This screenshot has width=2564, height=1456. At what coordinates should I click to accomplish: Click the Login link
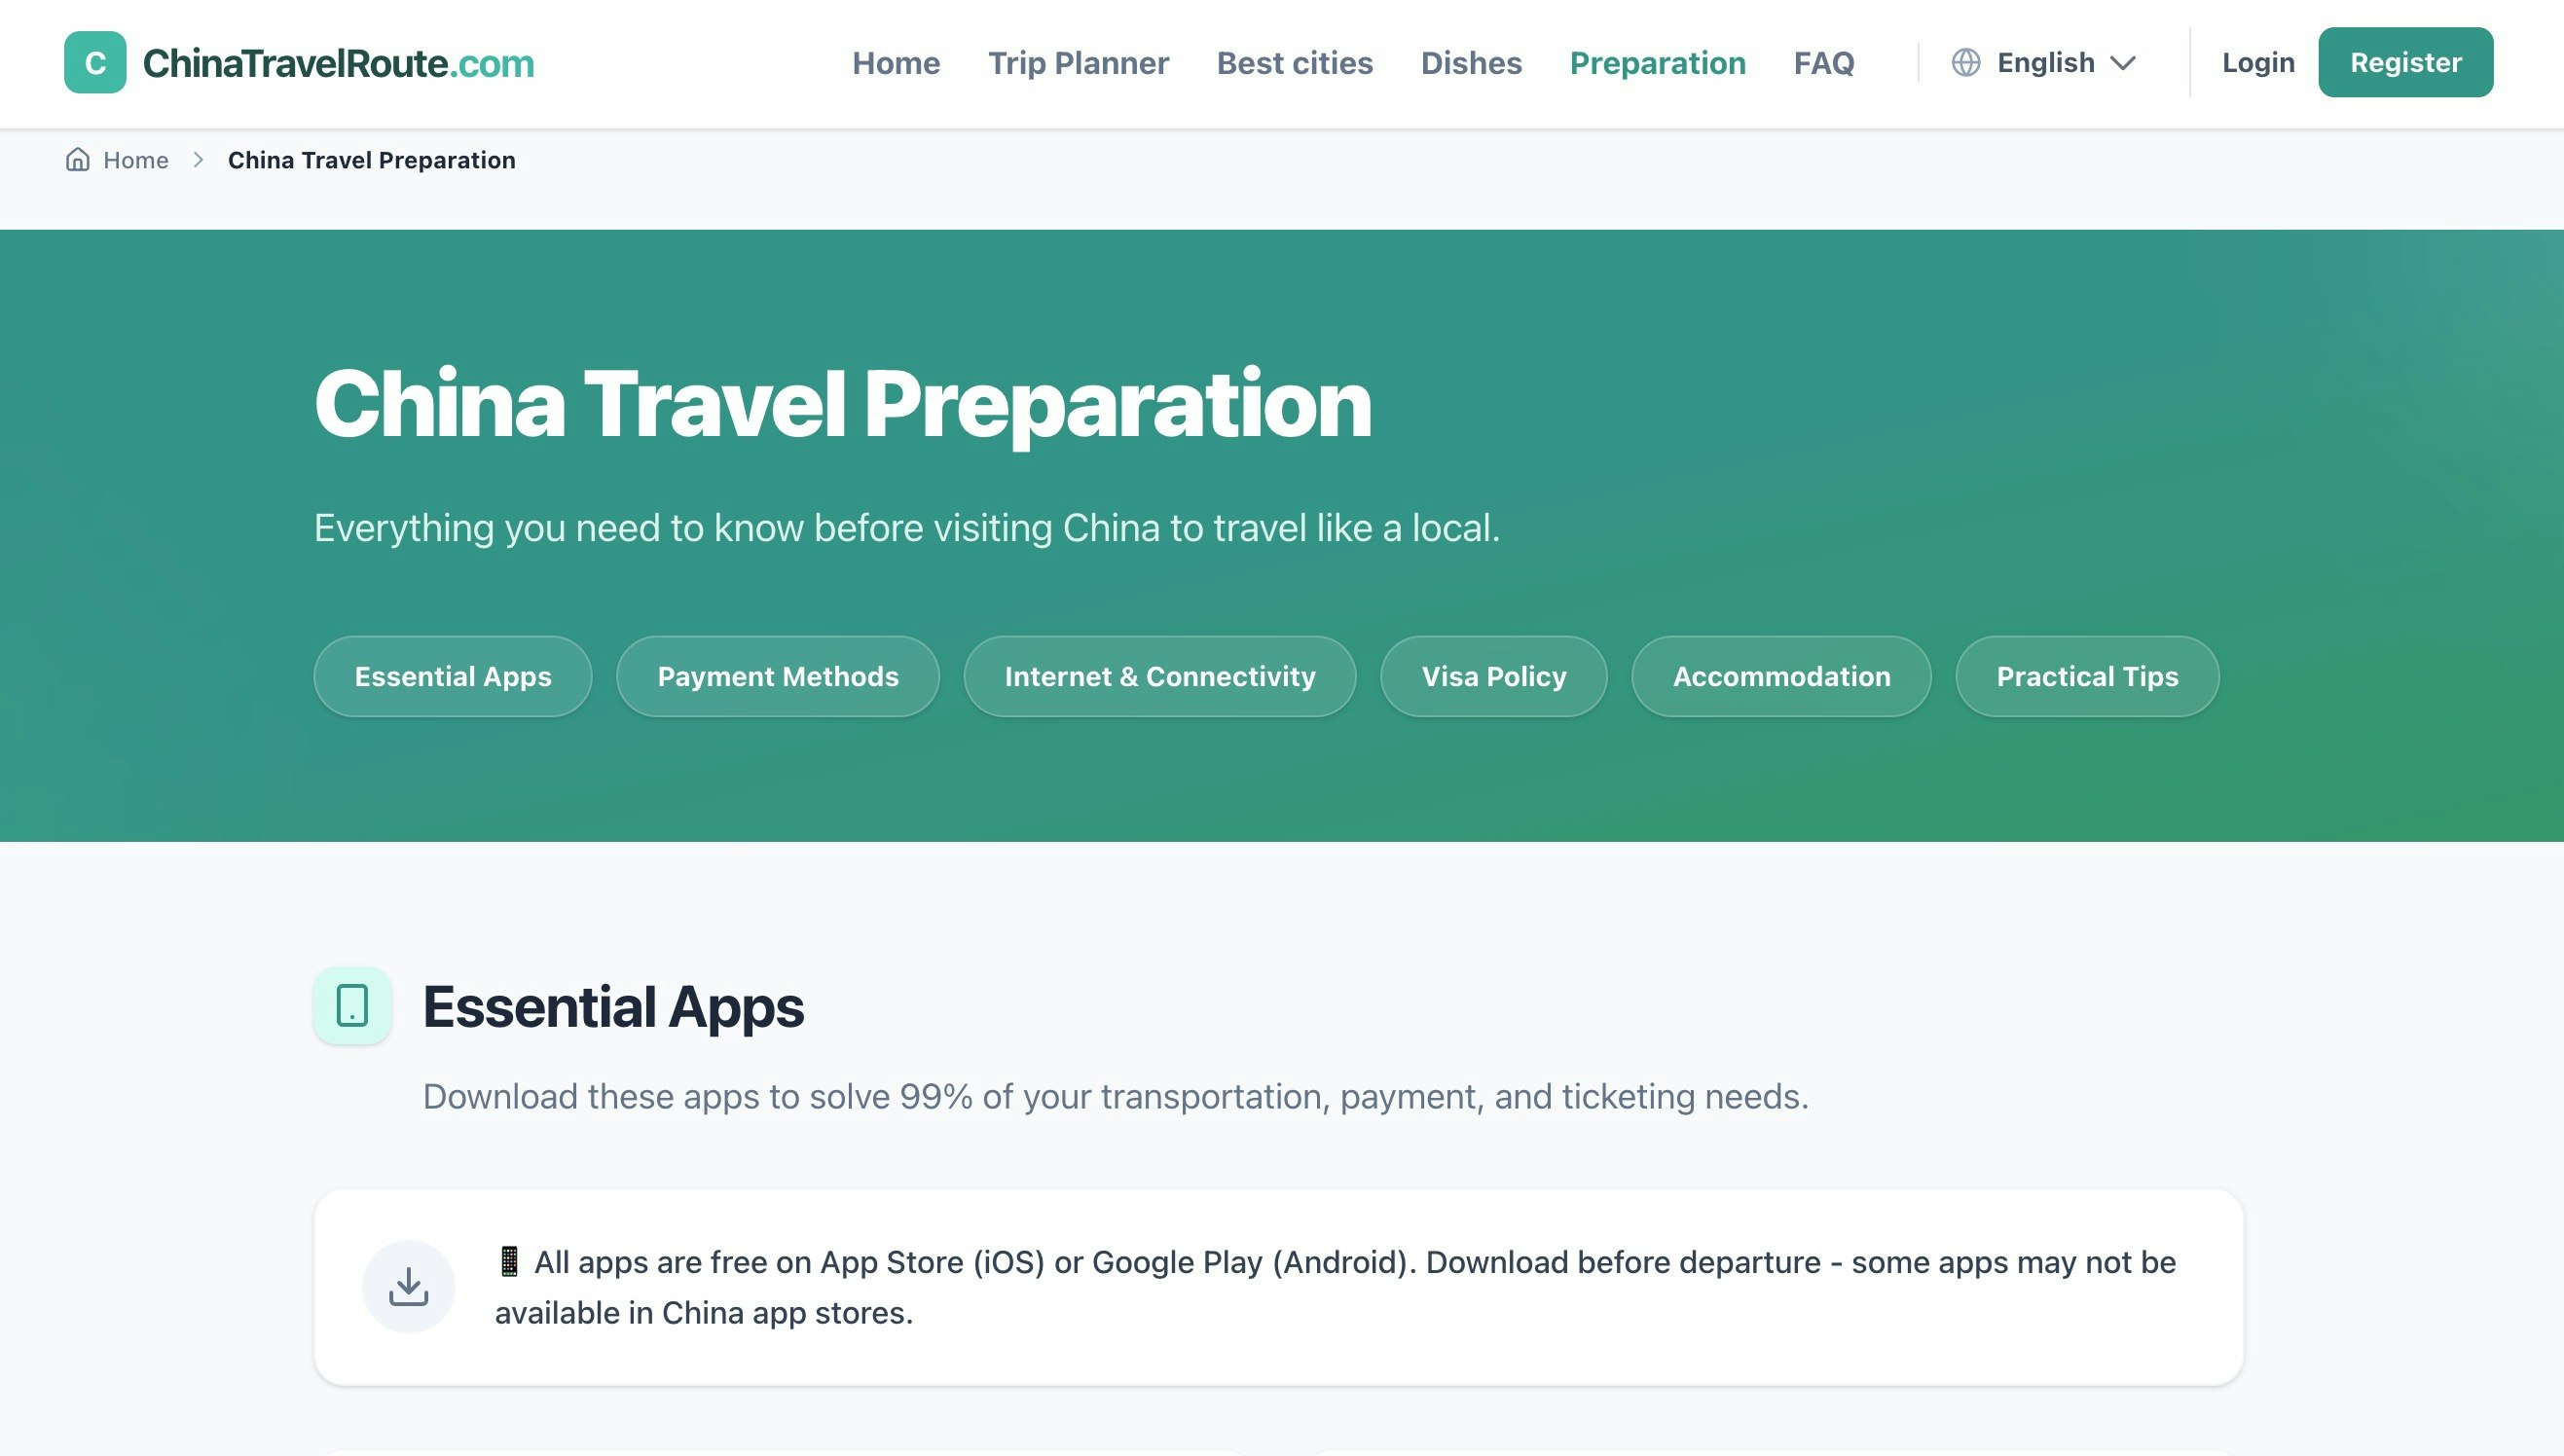(x=2257, y=62)
